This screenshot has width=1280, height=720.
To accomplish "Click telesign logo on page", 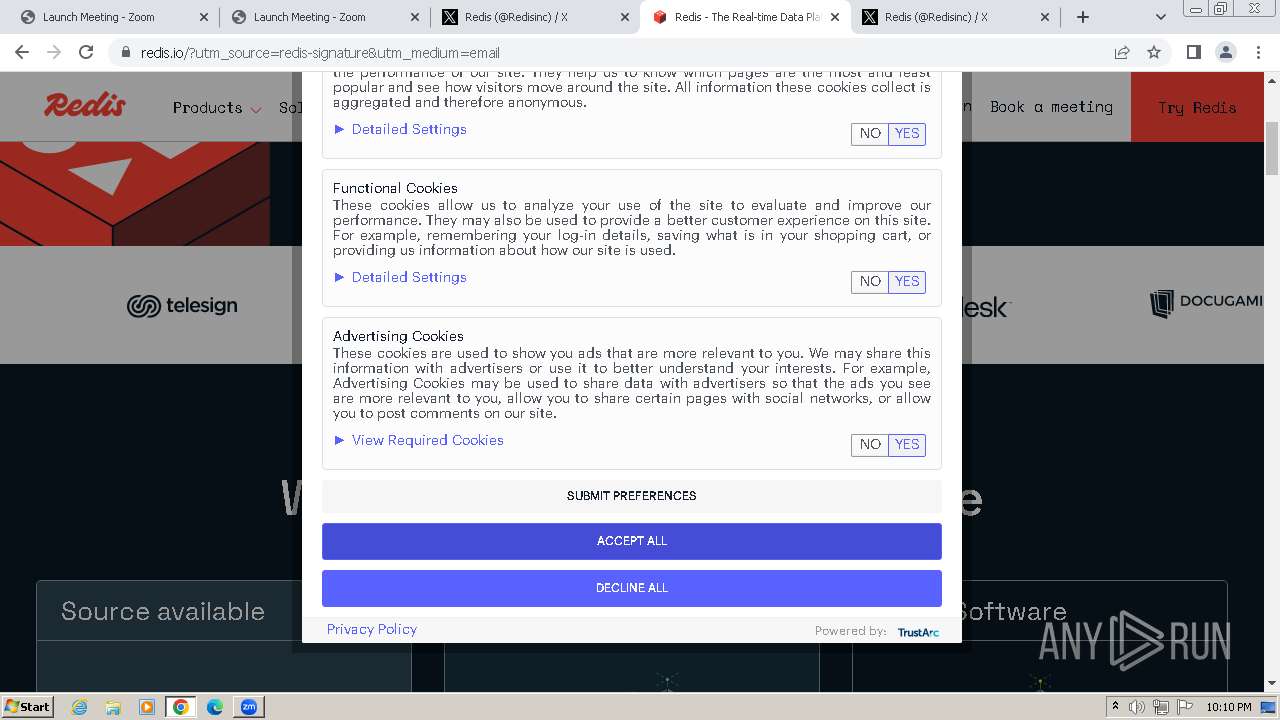I will point(182,306).
